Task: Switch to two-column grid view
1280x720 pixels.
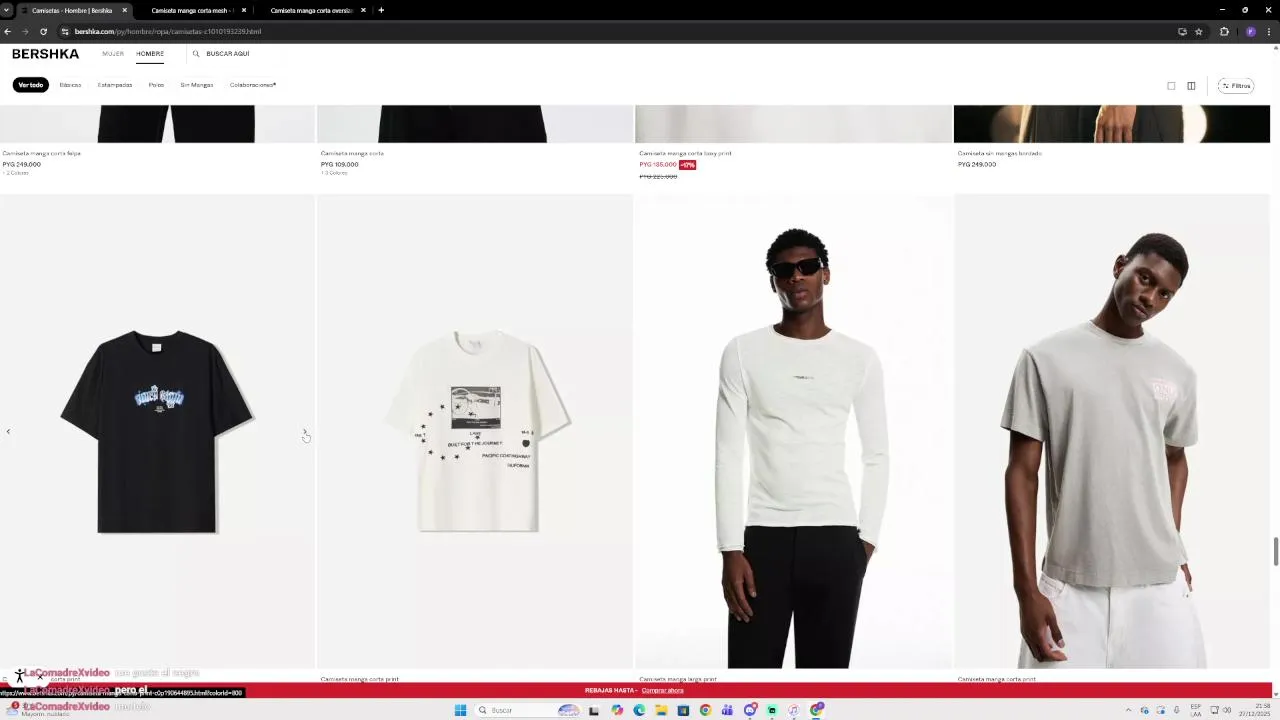Action: (1191, 86)
